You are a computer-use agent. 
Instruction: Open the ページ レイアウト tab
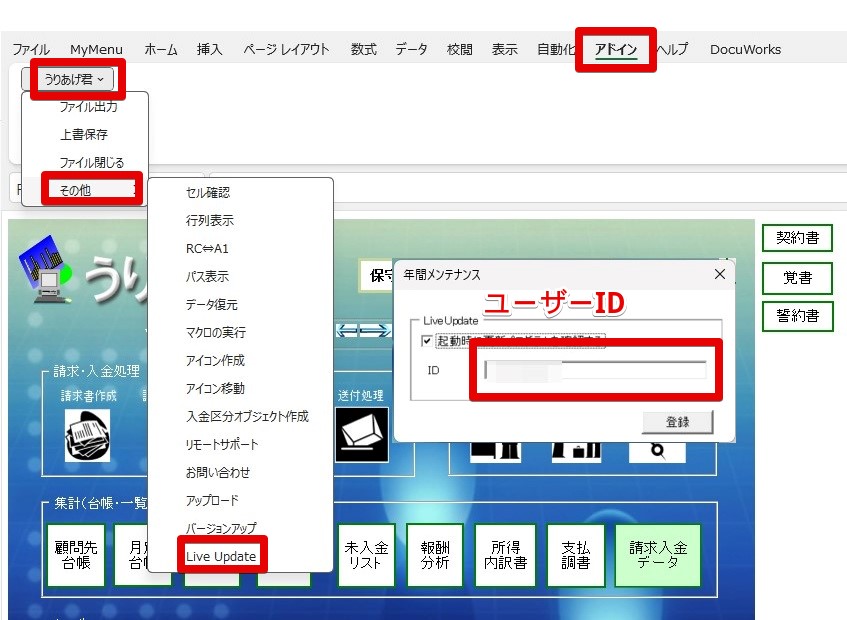coord(286,49)
